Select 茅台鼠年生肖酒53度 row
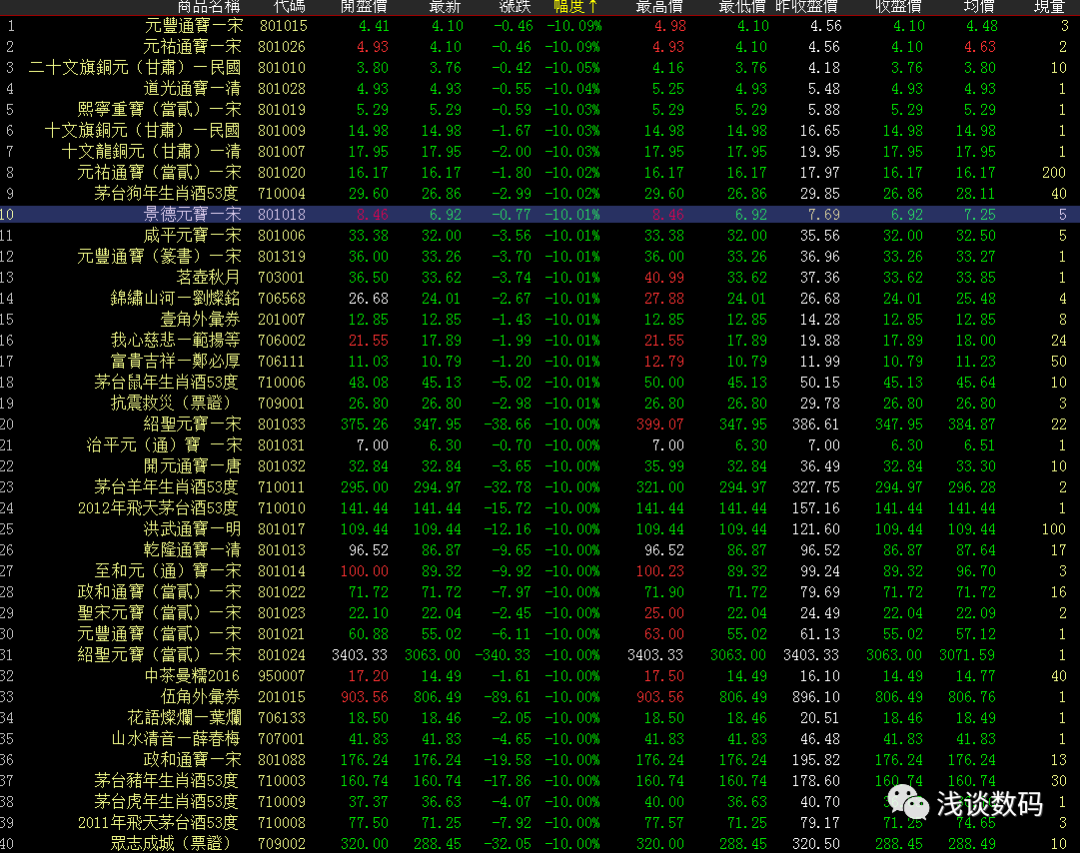Screen dimensions: 1080x853 540,382
